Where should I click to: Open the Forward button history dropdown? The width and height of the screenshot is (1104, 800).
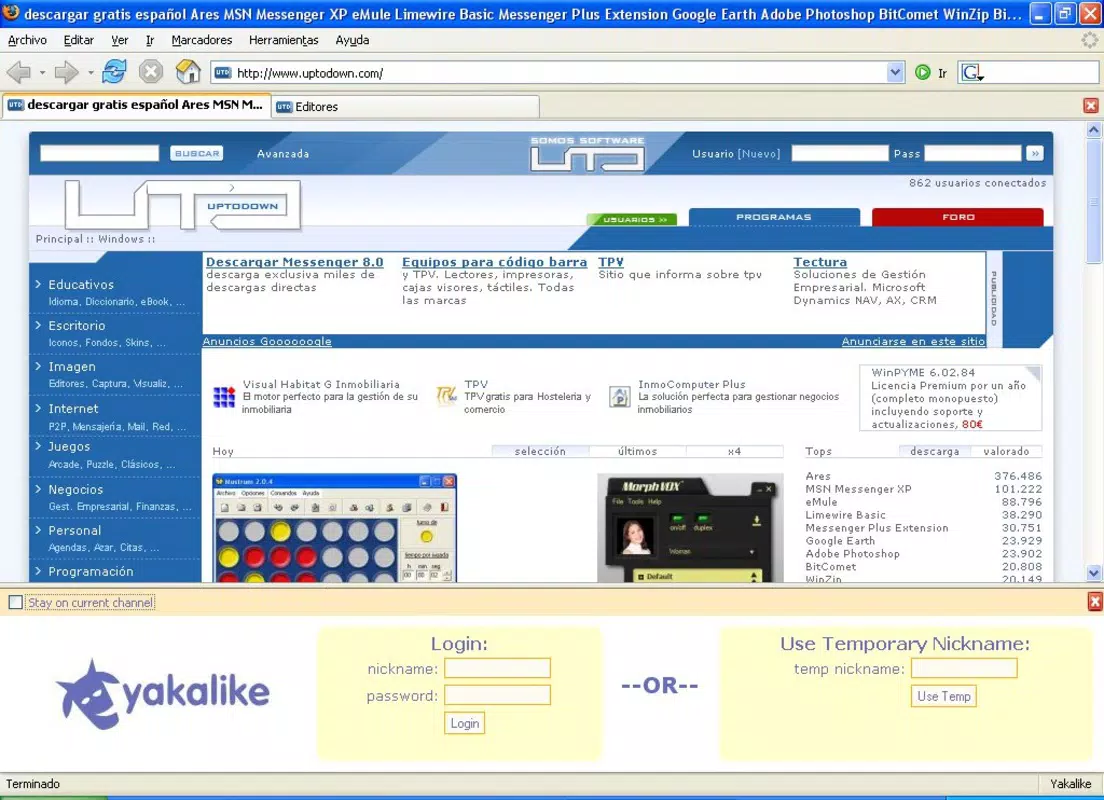tap(90, 73)
